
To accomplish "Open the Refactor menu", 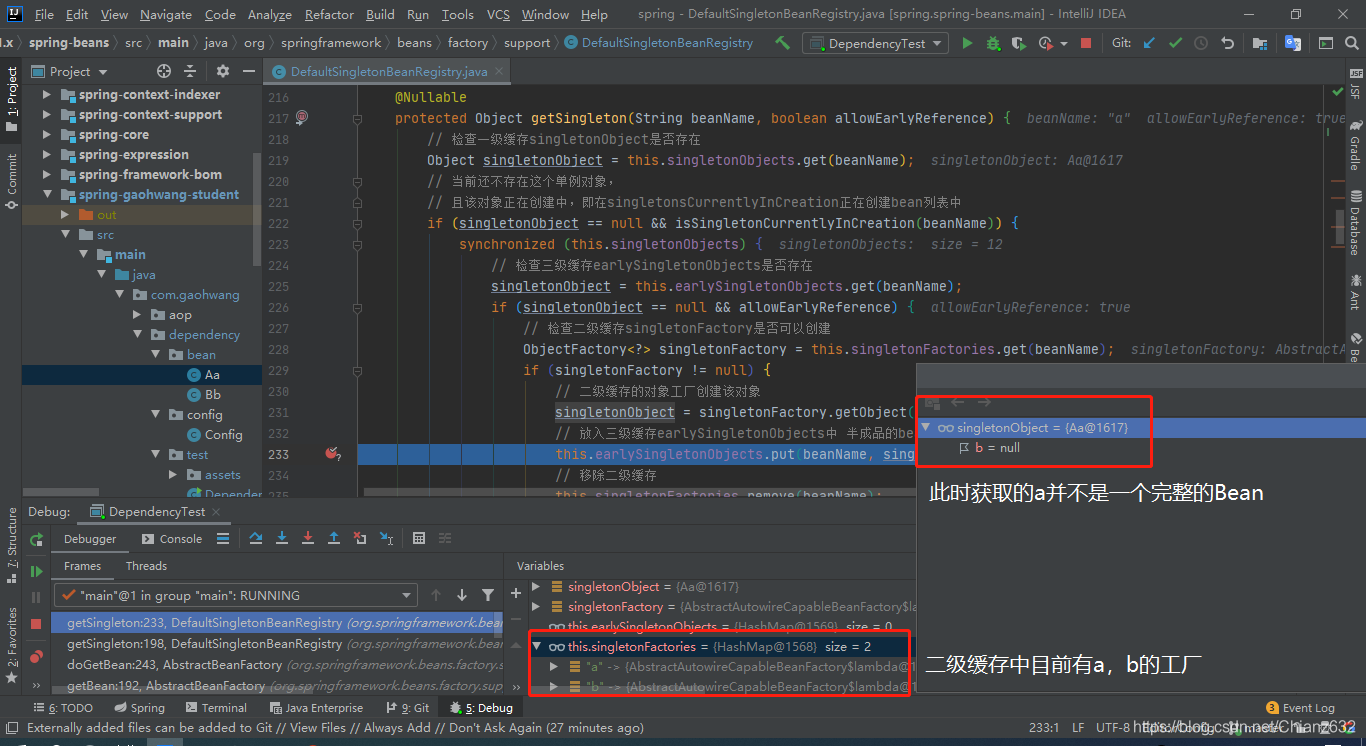I will 329,14.
